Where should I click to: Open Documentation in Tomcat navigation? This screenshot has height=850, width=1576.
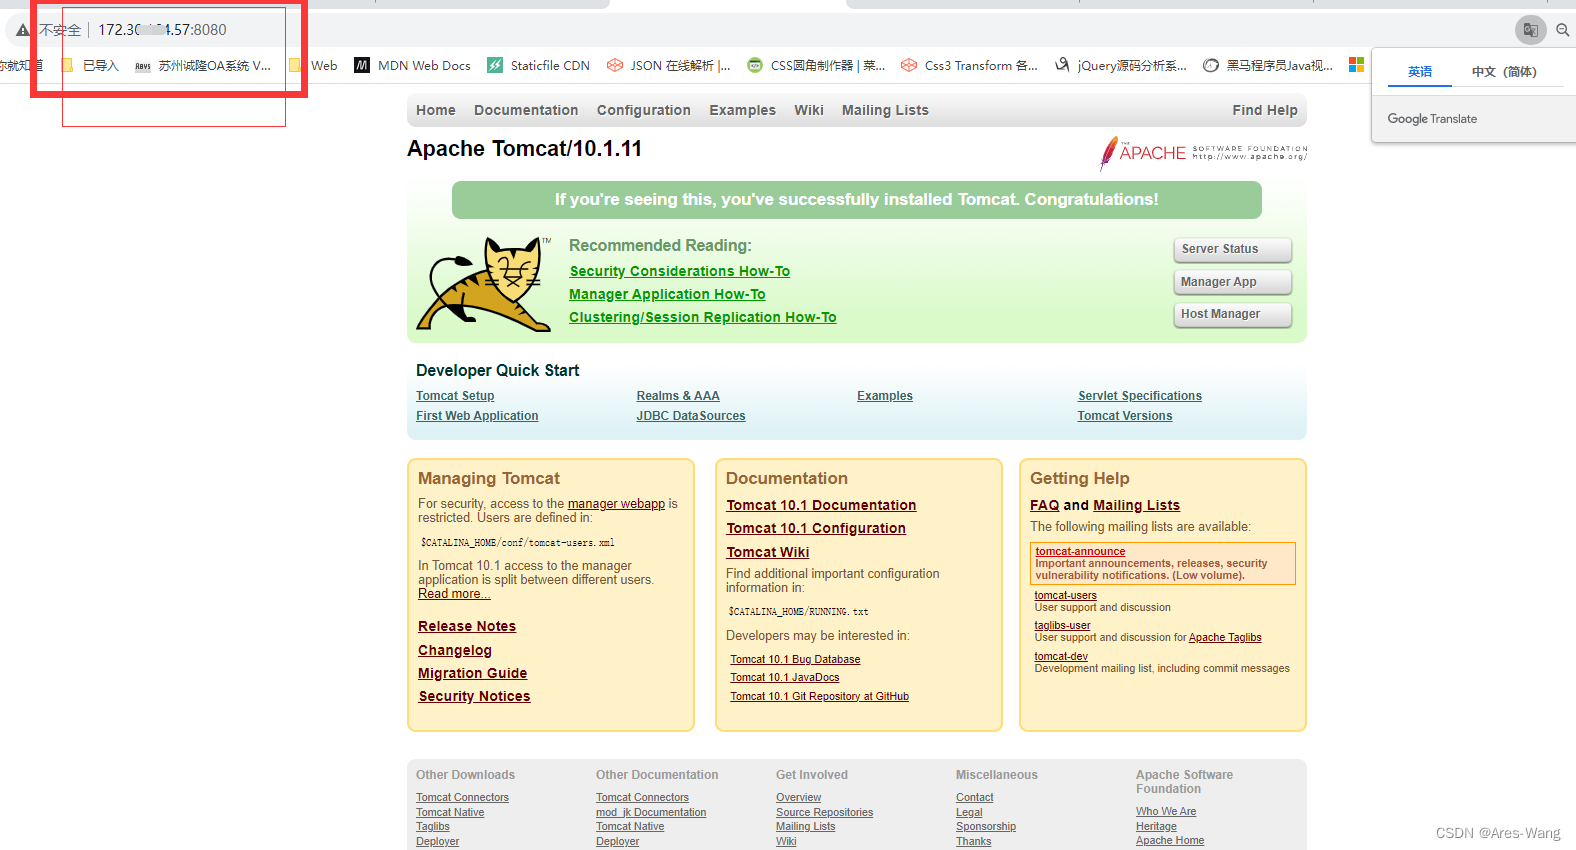[x=526, y=110]
